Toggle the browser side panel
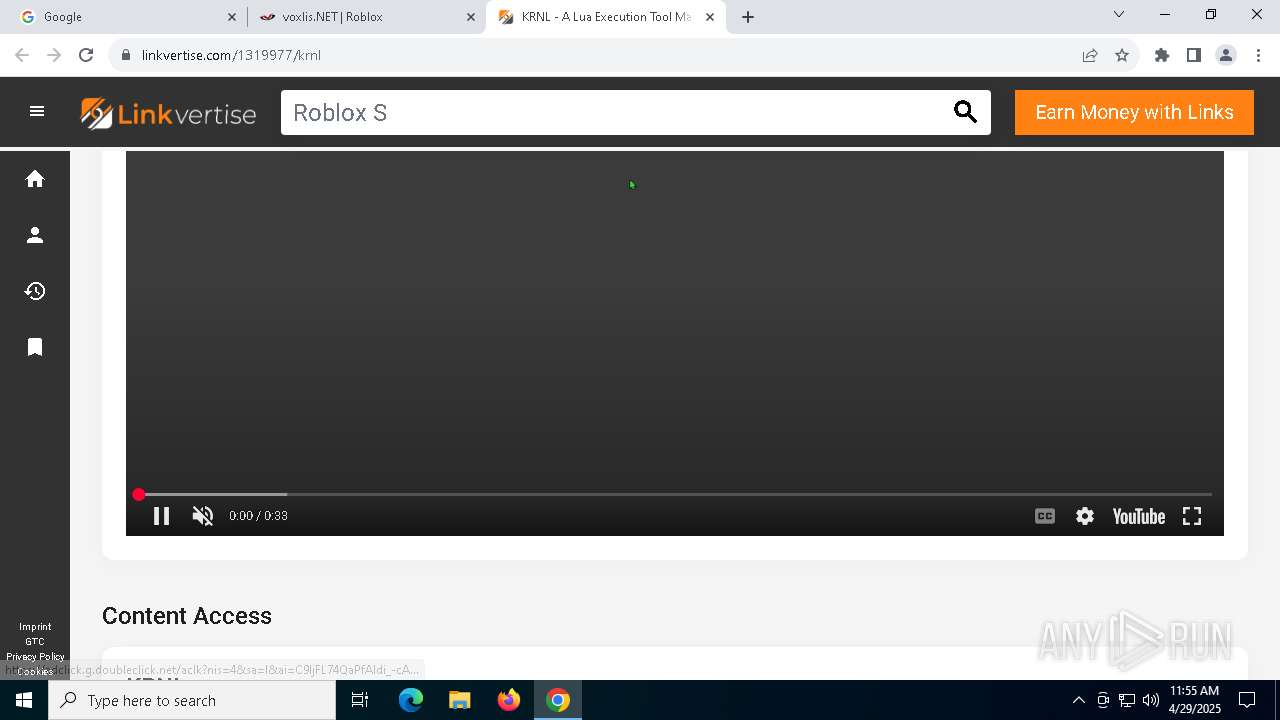The image size is (1280, 720). coord(1194,55)
